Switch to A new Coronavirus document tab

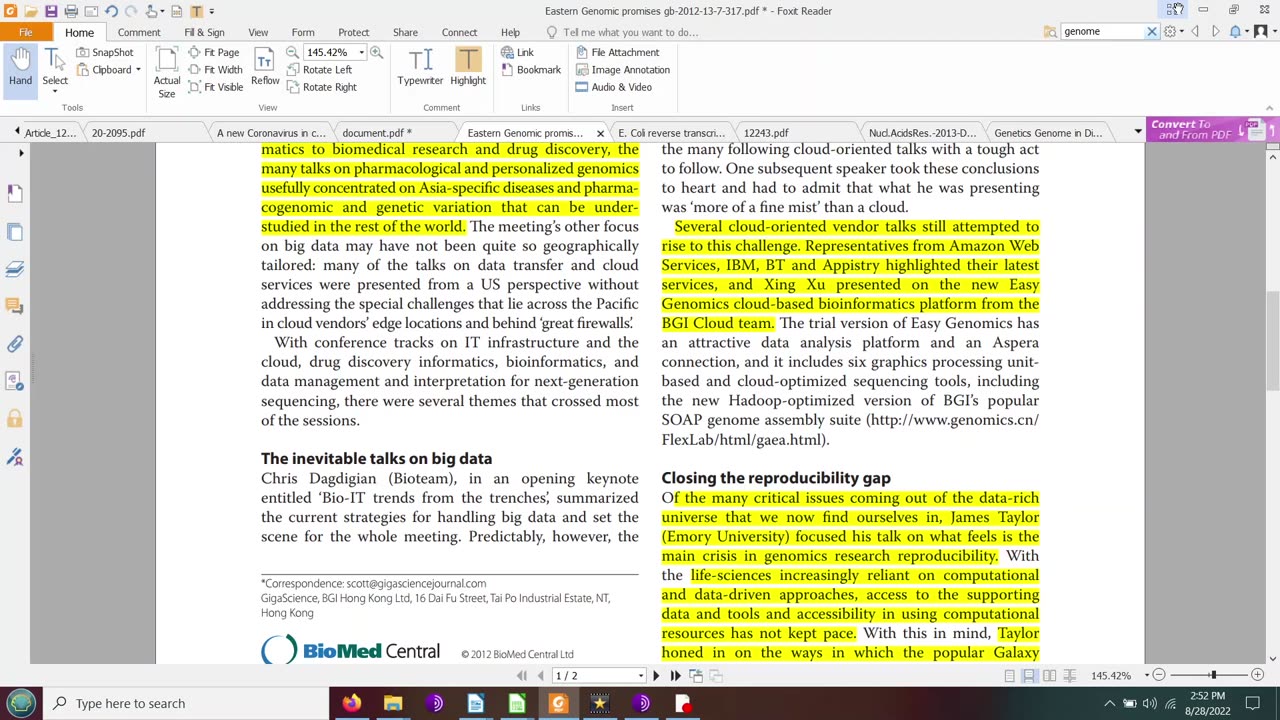coord(271,132)
